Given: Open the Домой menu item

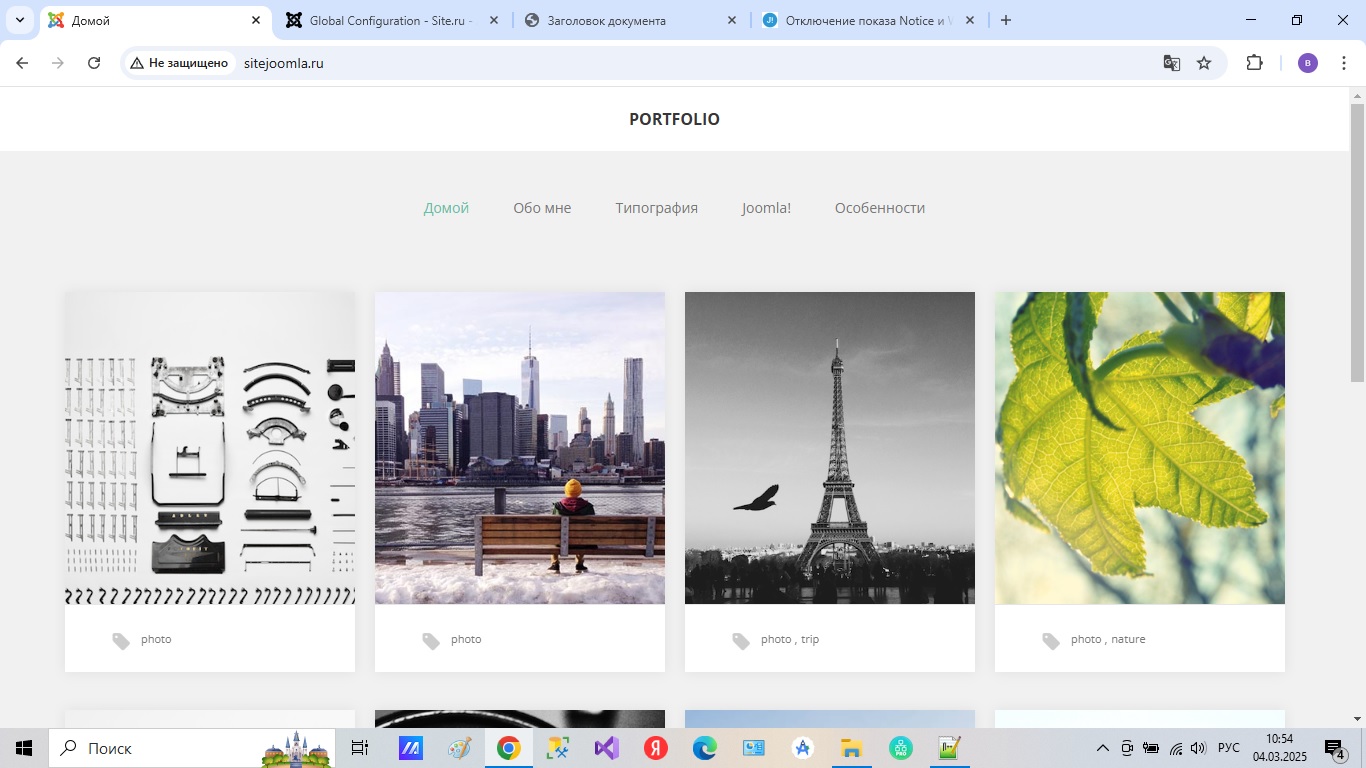Looking at the screenshot, I should point(446,208).
